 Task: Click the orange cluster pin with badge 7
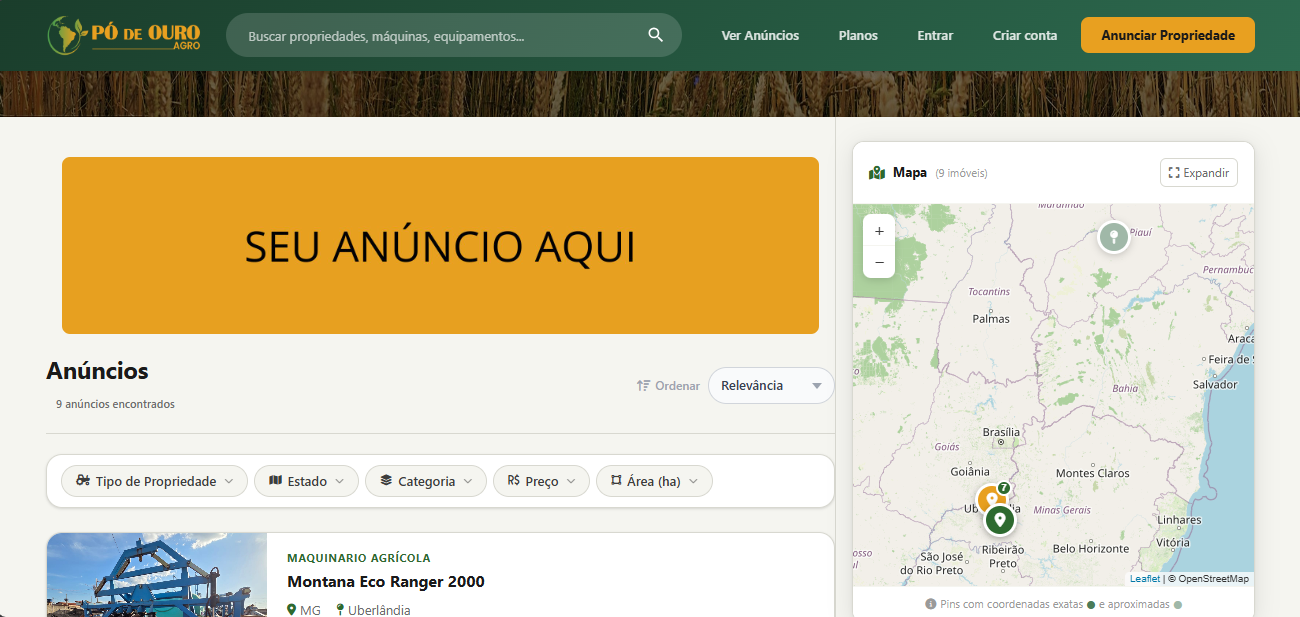[x=991, y=499]
